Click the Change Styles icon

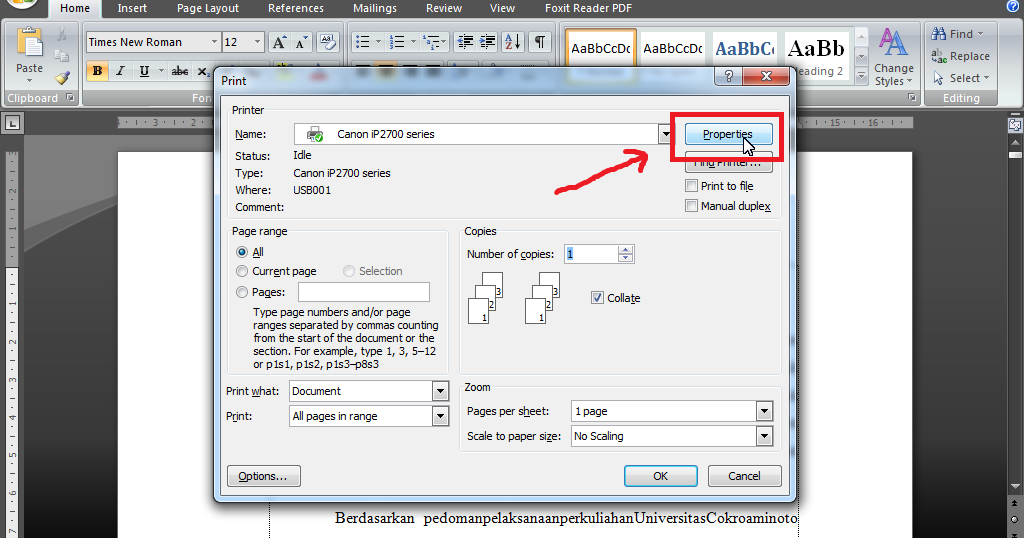(x=893, y=43)
